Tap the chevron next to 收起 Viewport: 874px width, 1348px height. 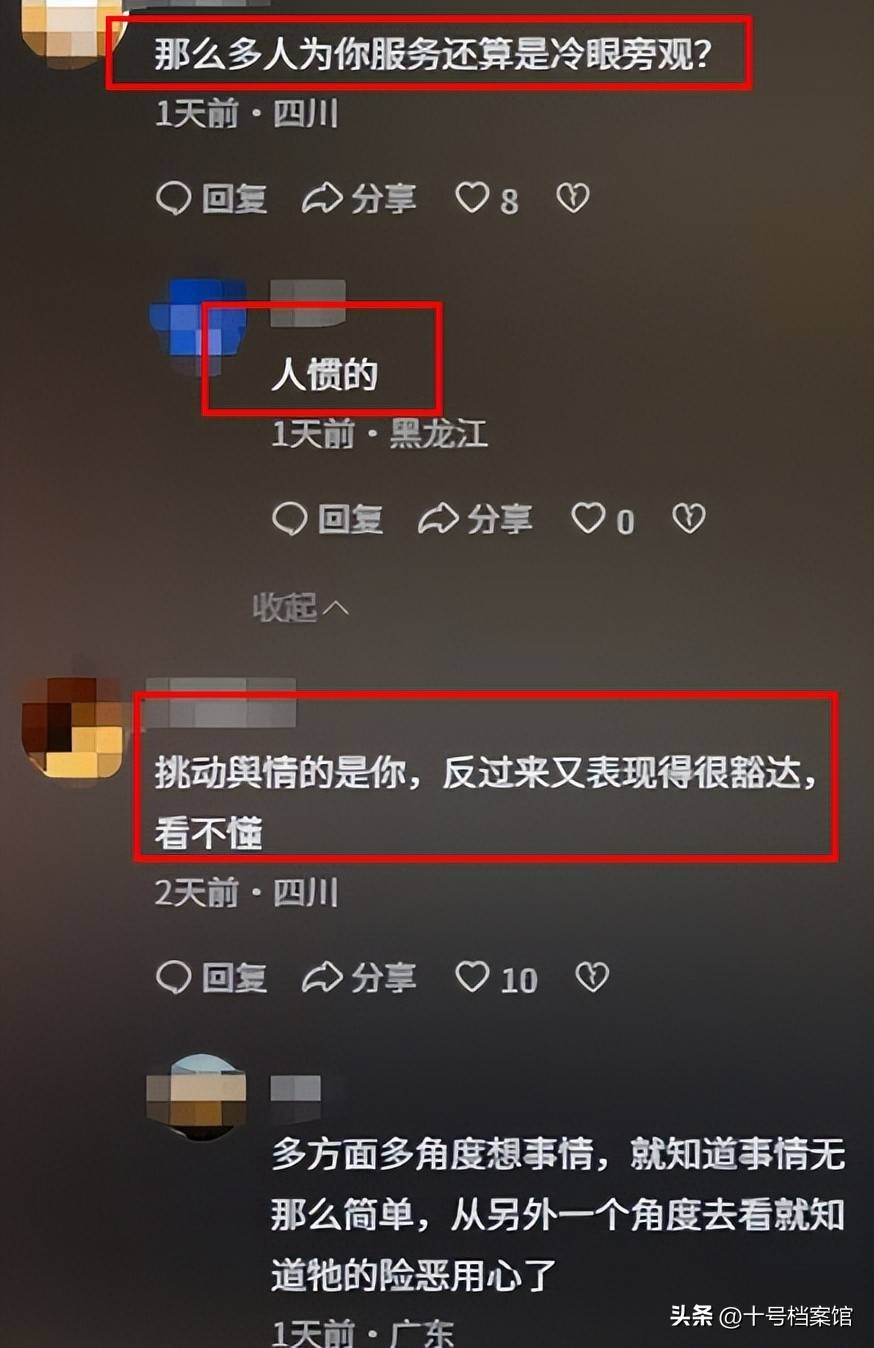click(336, 607)
